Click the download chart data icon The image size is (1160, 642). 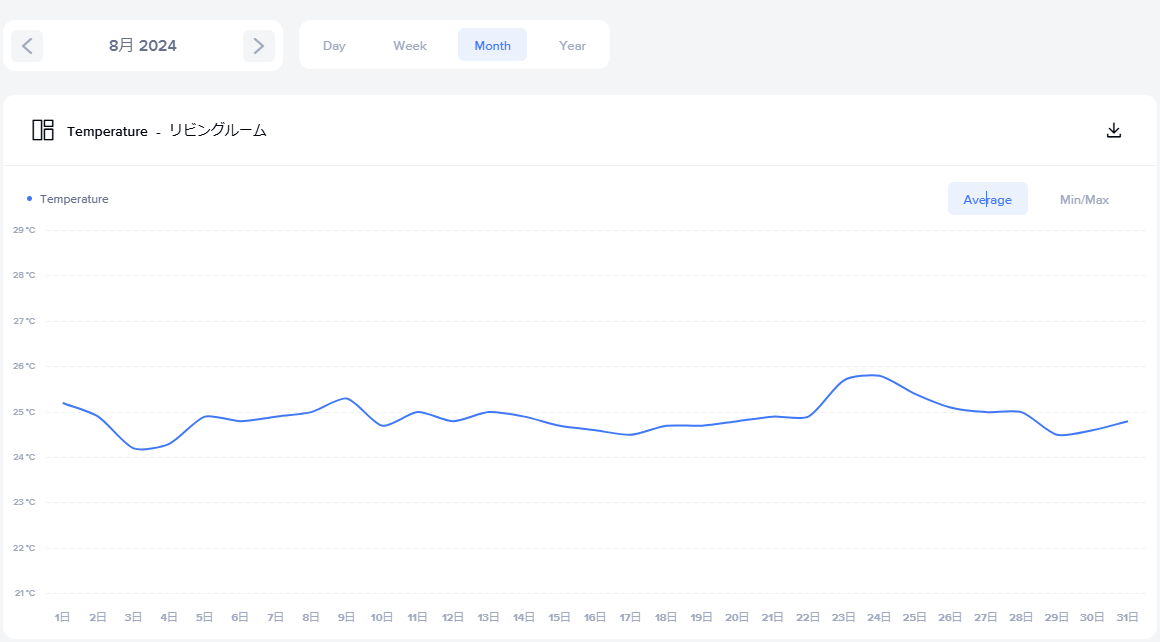[x=1114, y=130]
